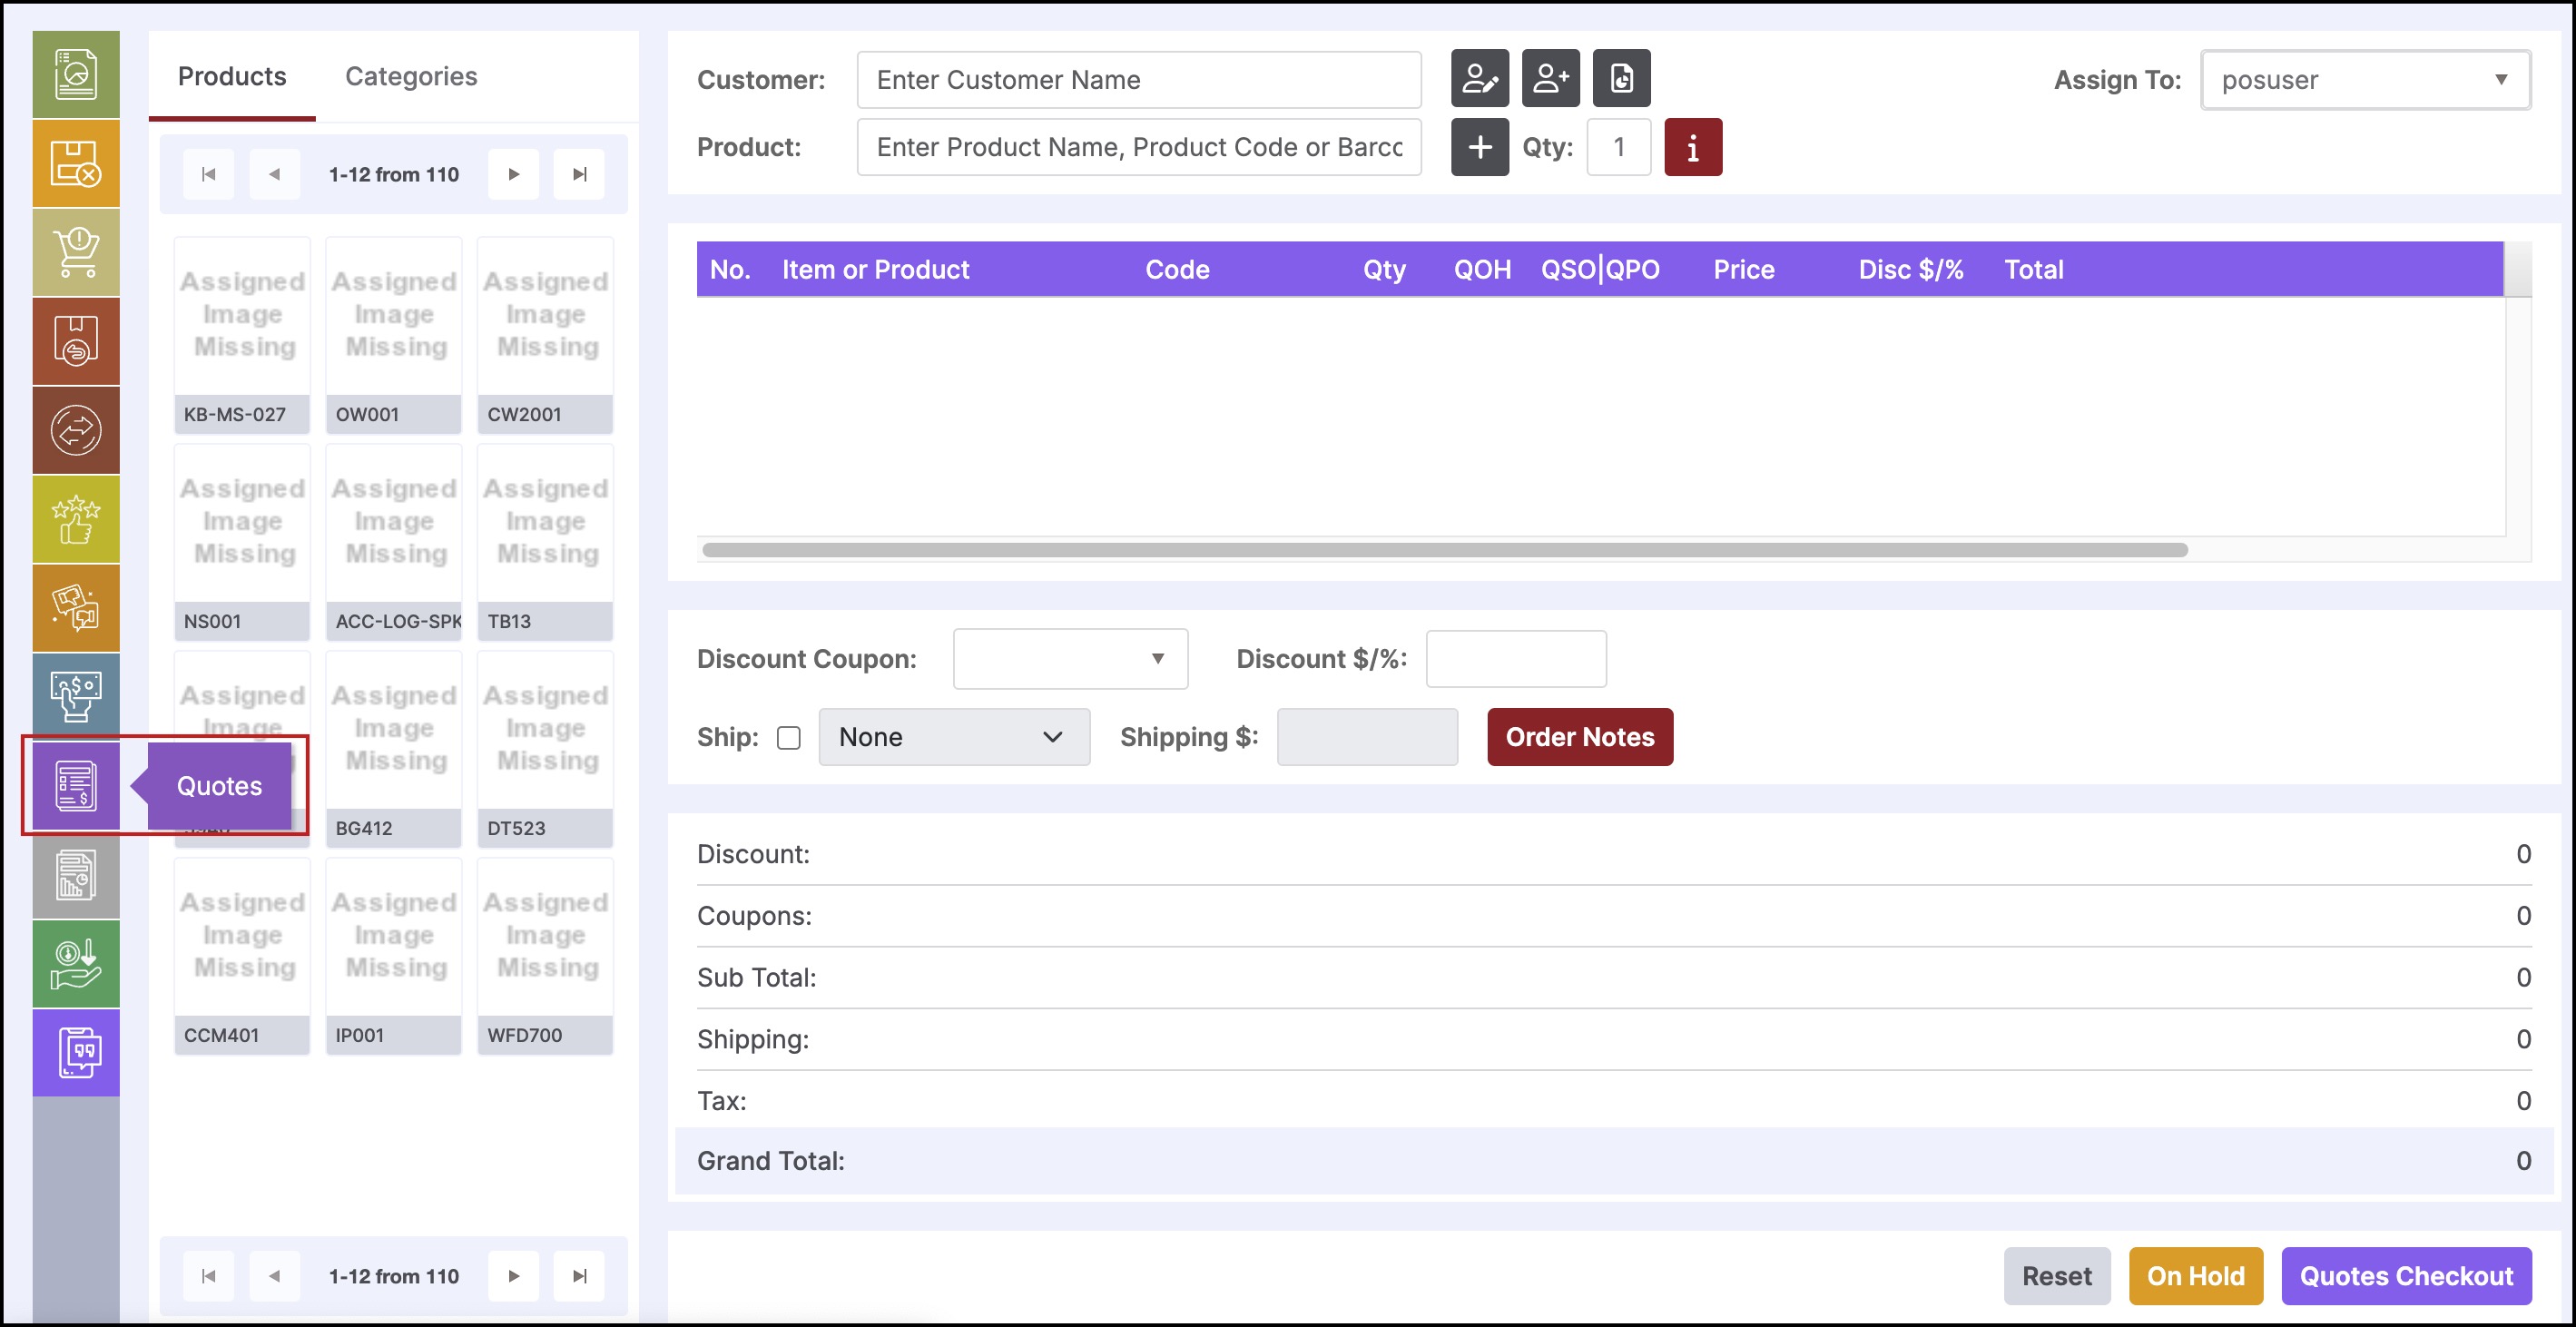Click the Quotes Checkout button

(2406, 1276)
